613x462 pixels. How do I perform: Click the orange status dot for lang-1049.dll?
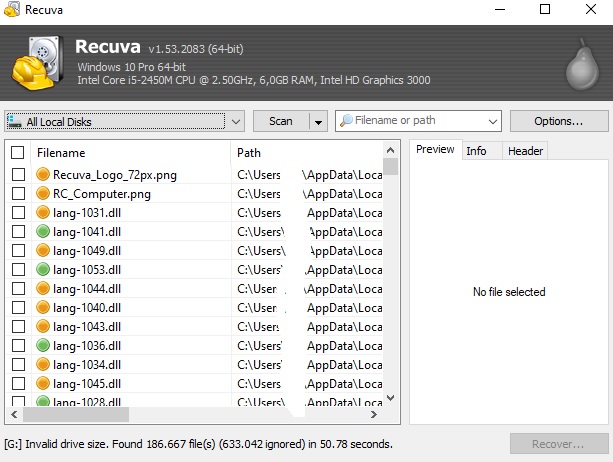click(43, 250)
